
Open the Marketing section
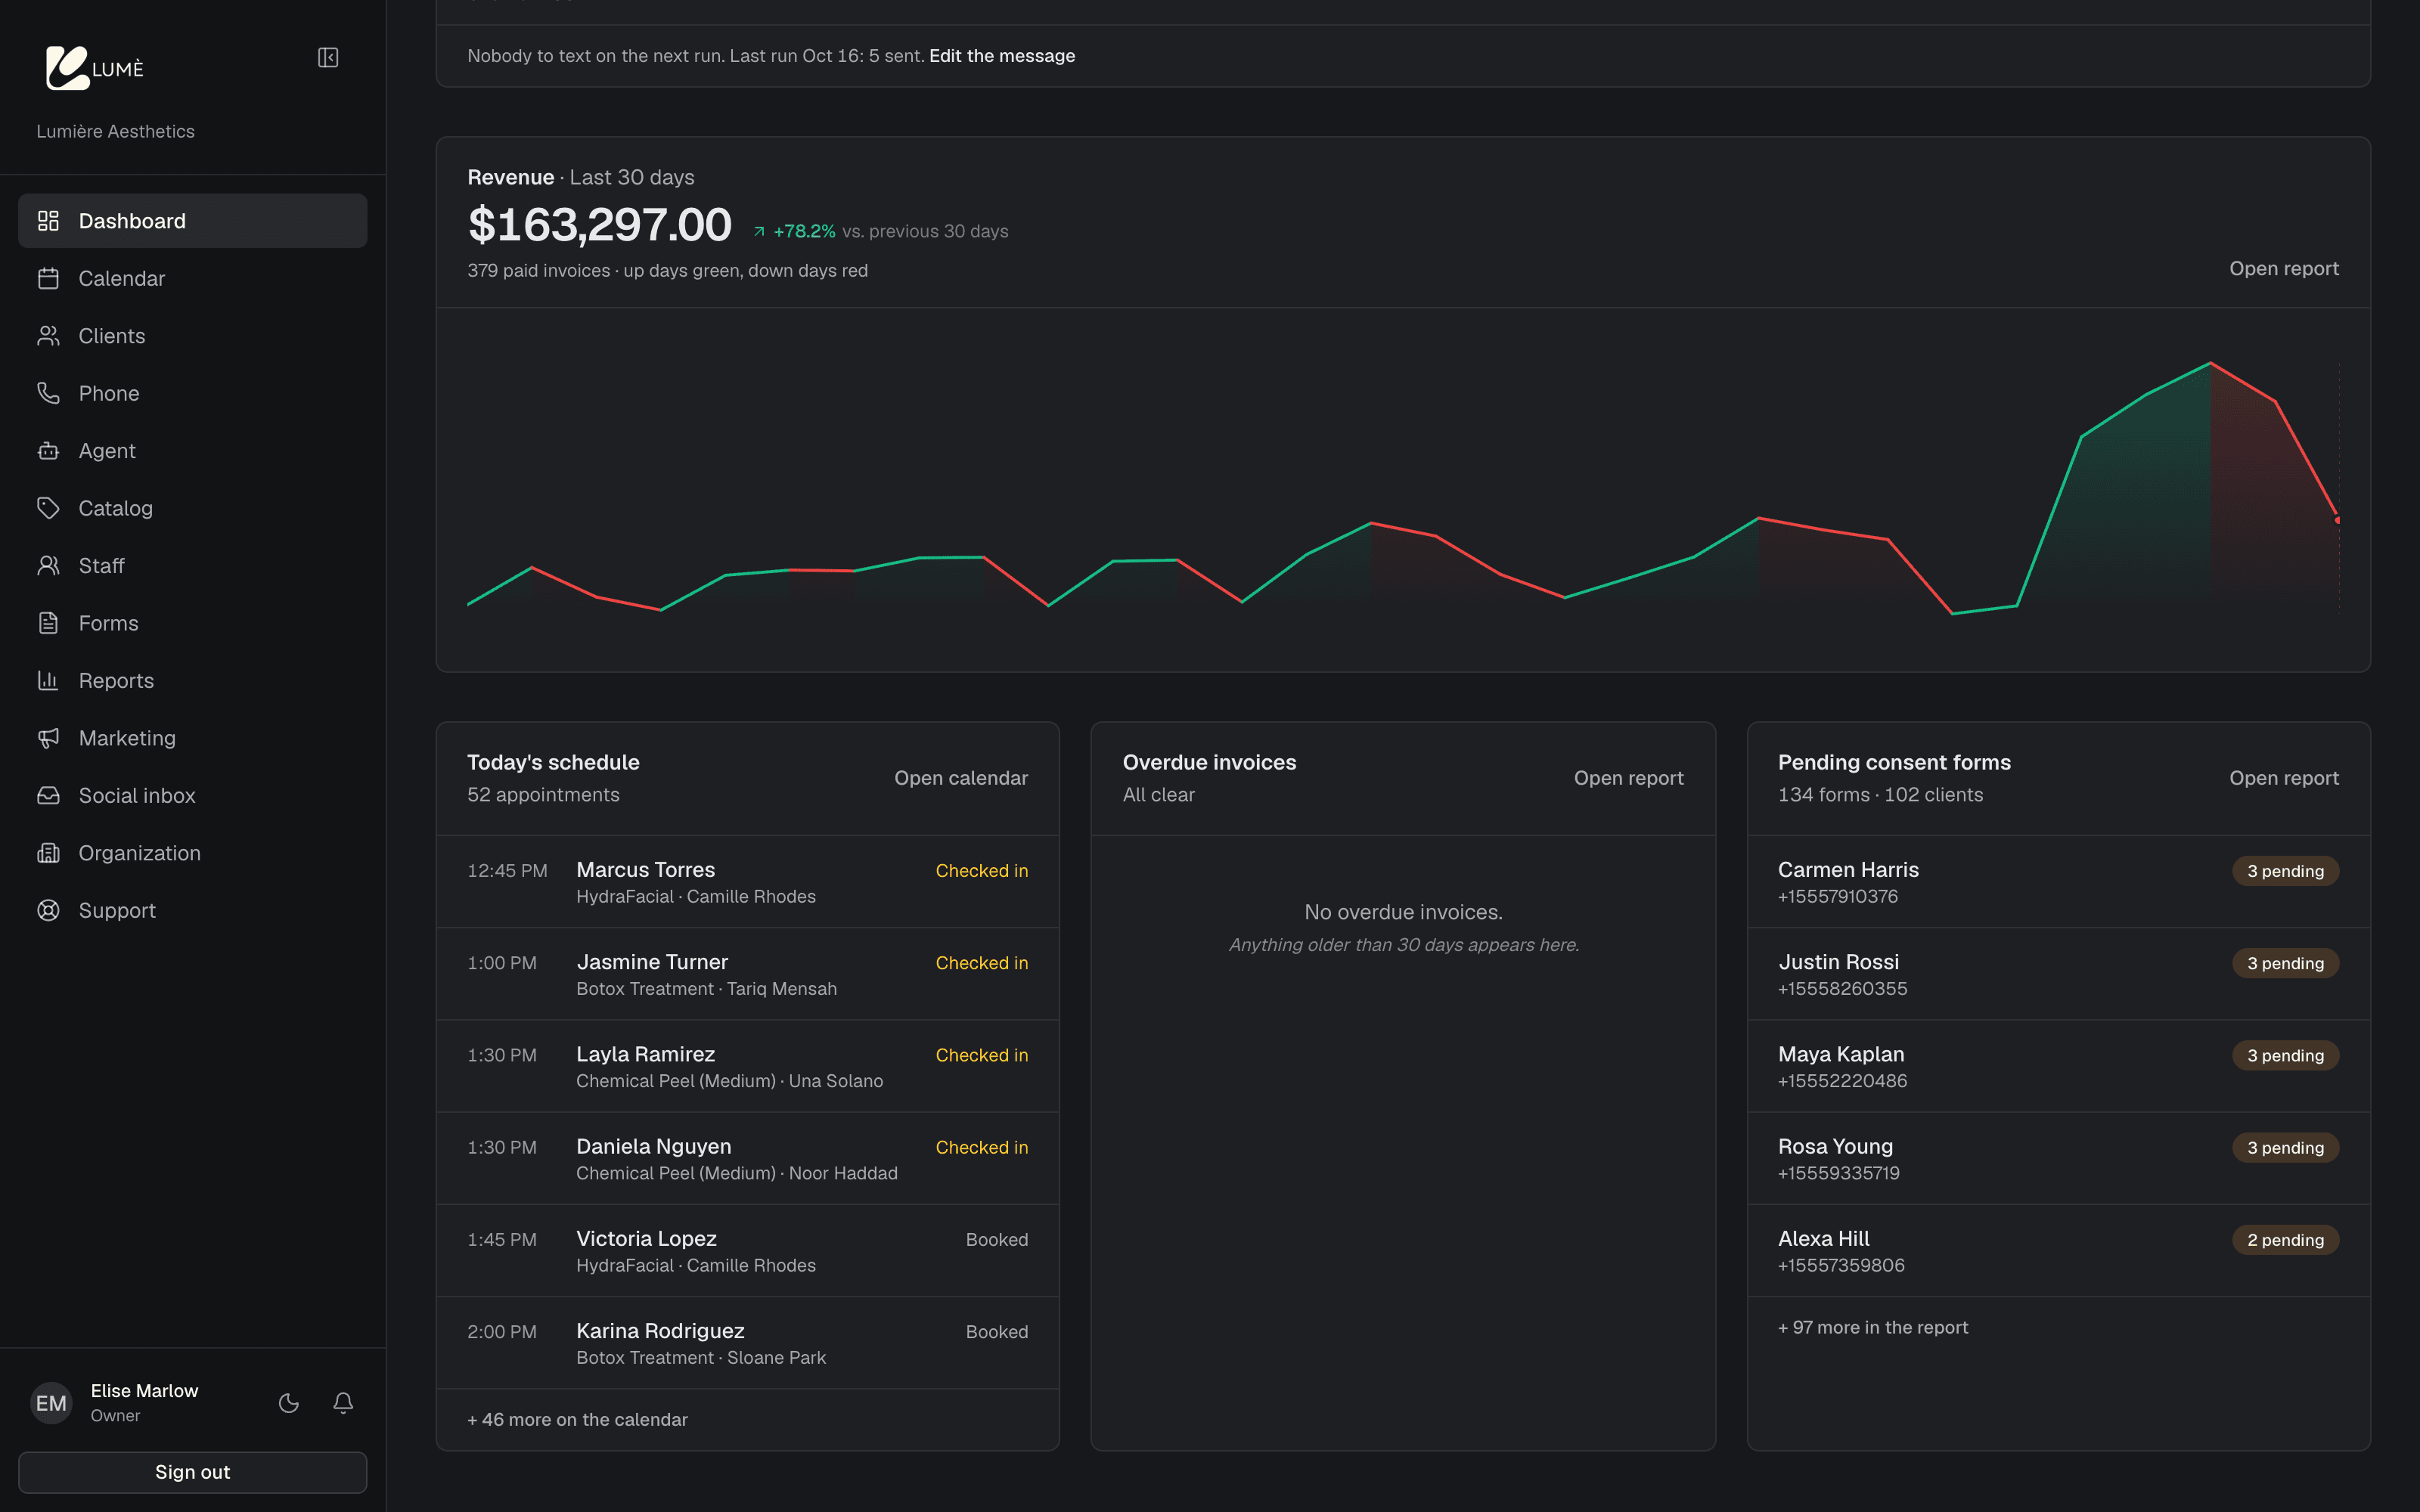(x=193, y=738)
